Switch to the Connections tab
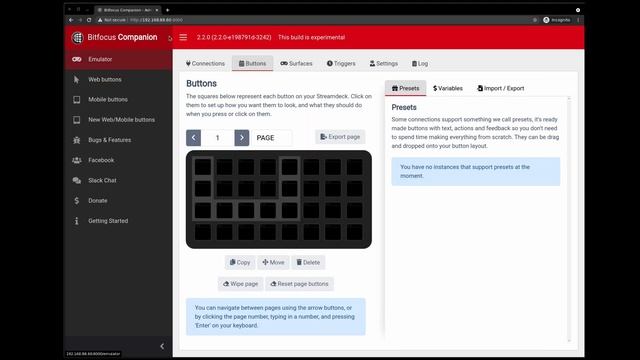640x360 pixels. pos(205,64)
